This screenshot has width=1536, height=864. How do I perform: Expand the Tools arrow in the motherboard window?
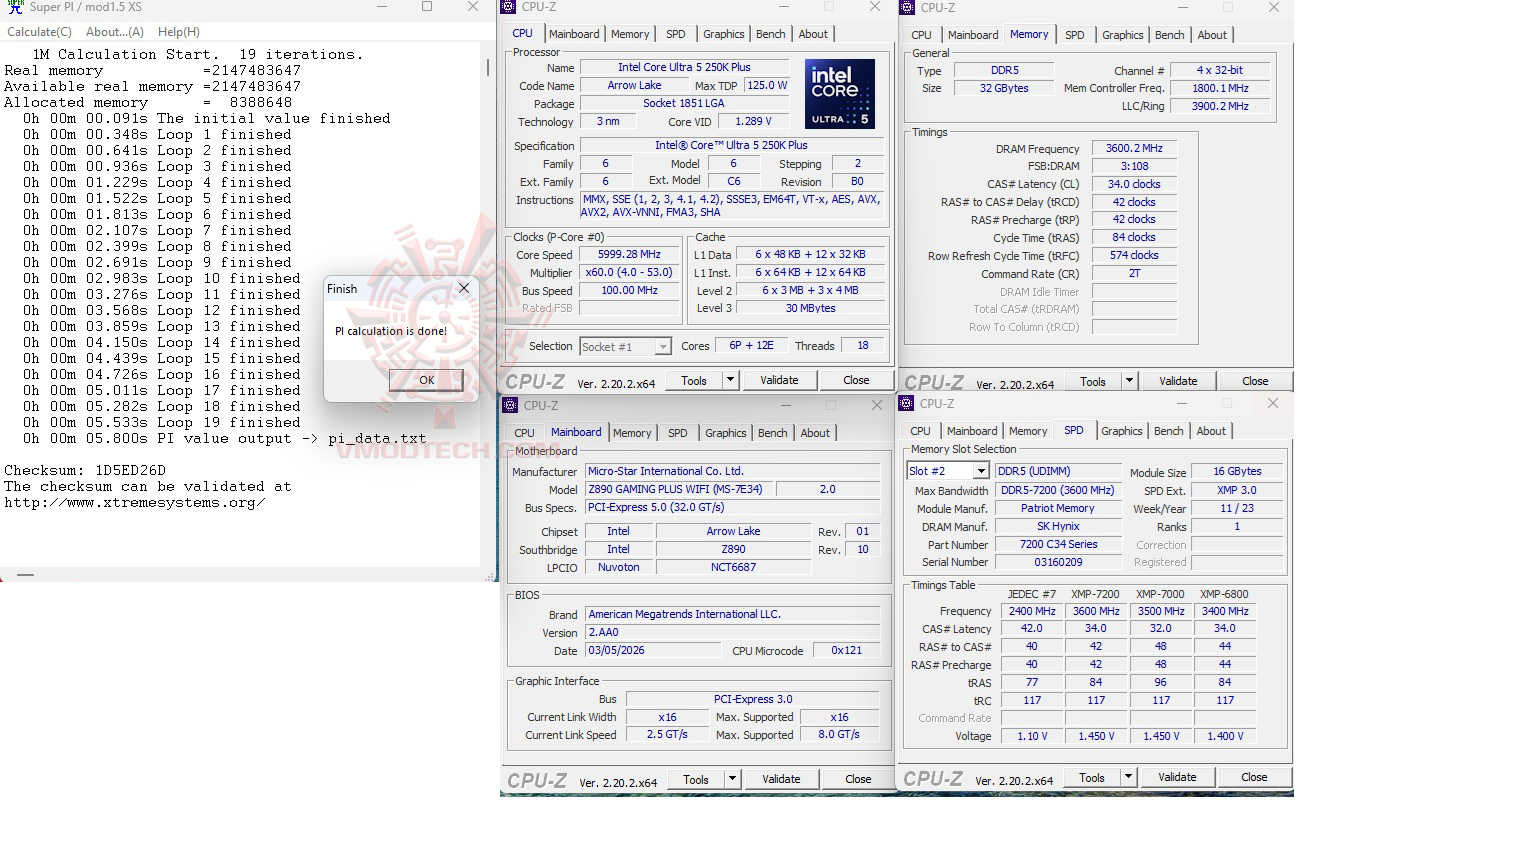click(732, 779)
